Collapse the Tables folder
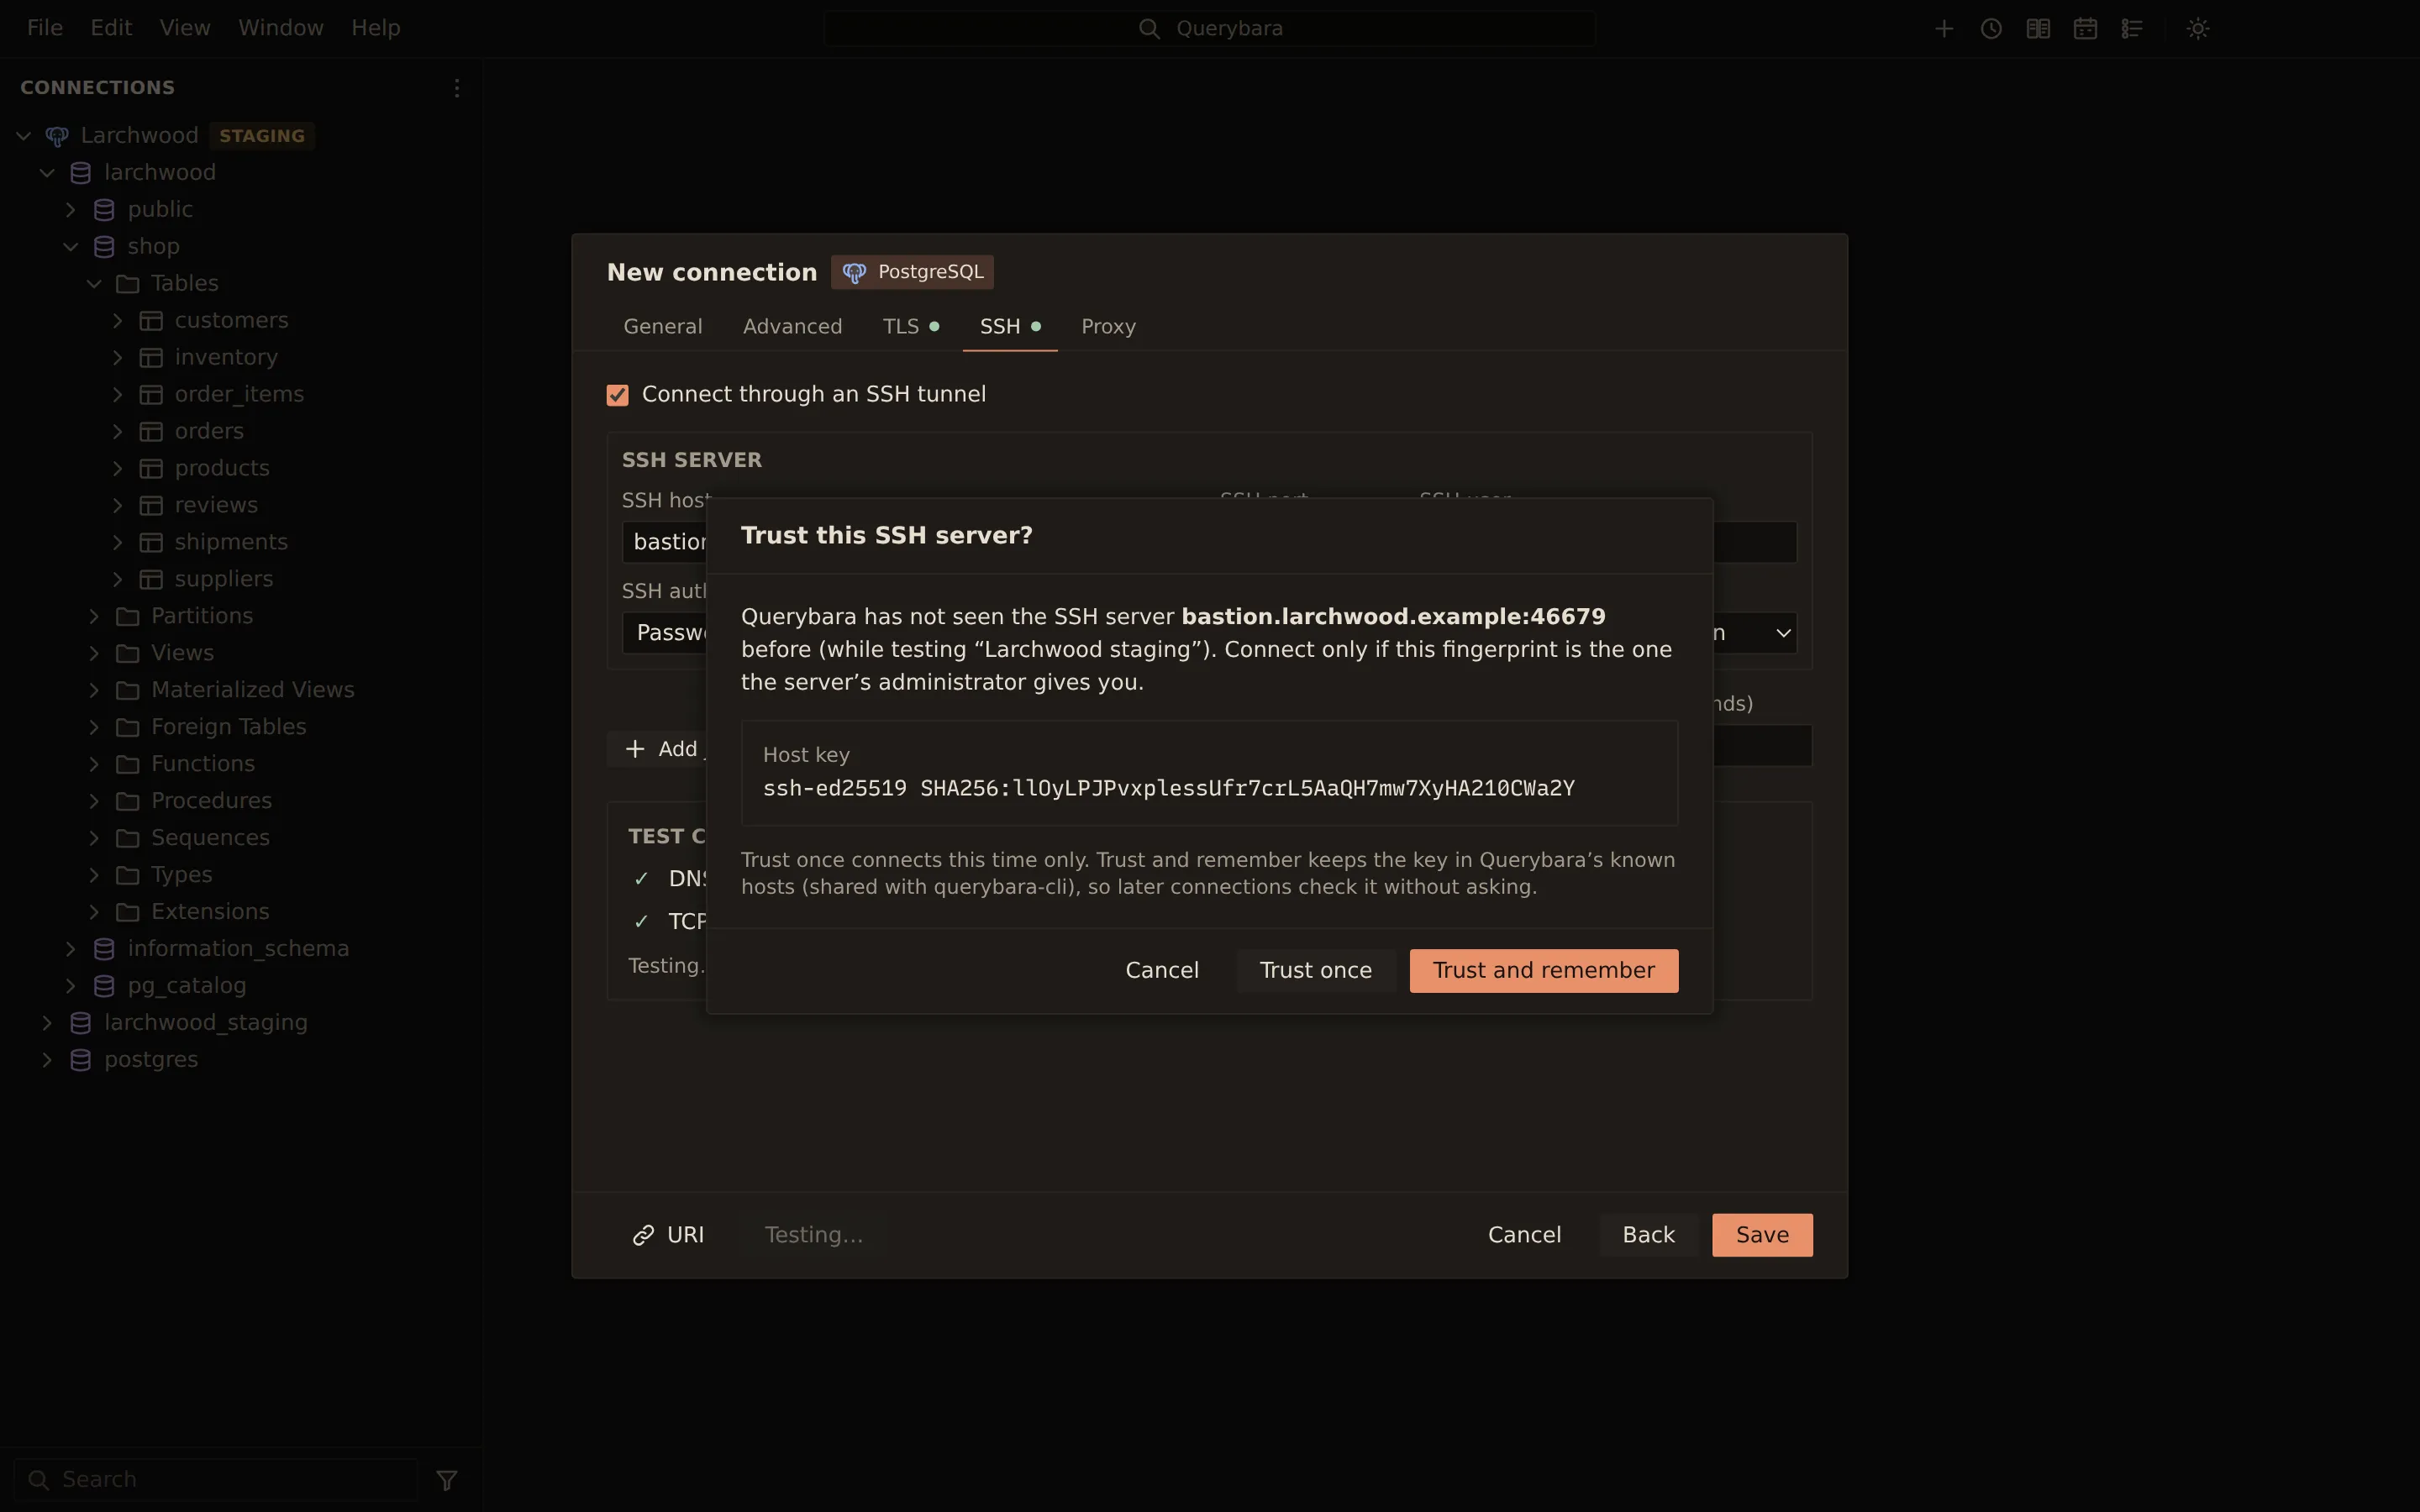 (94, 284)
